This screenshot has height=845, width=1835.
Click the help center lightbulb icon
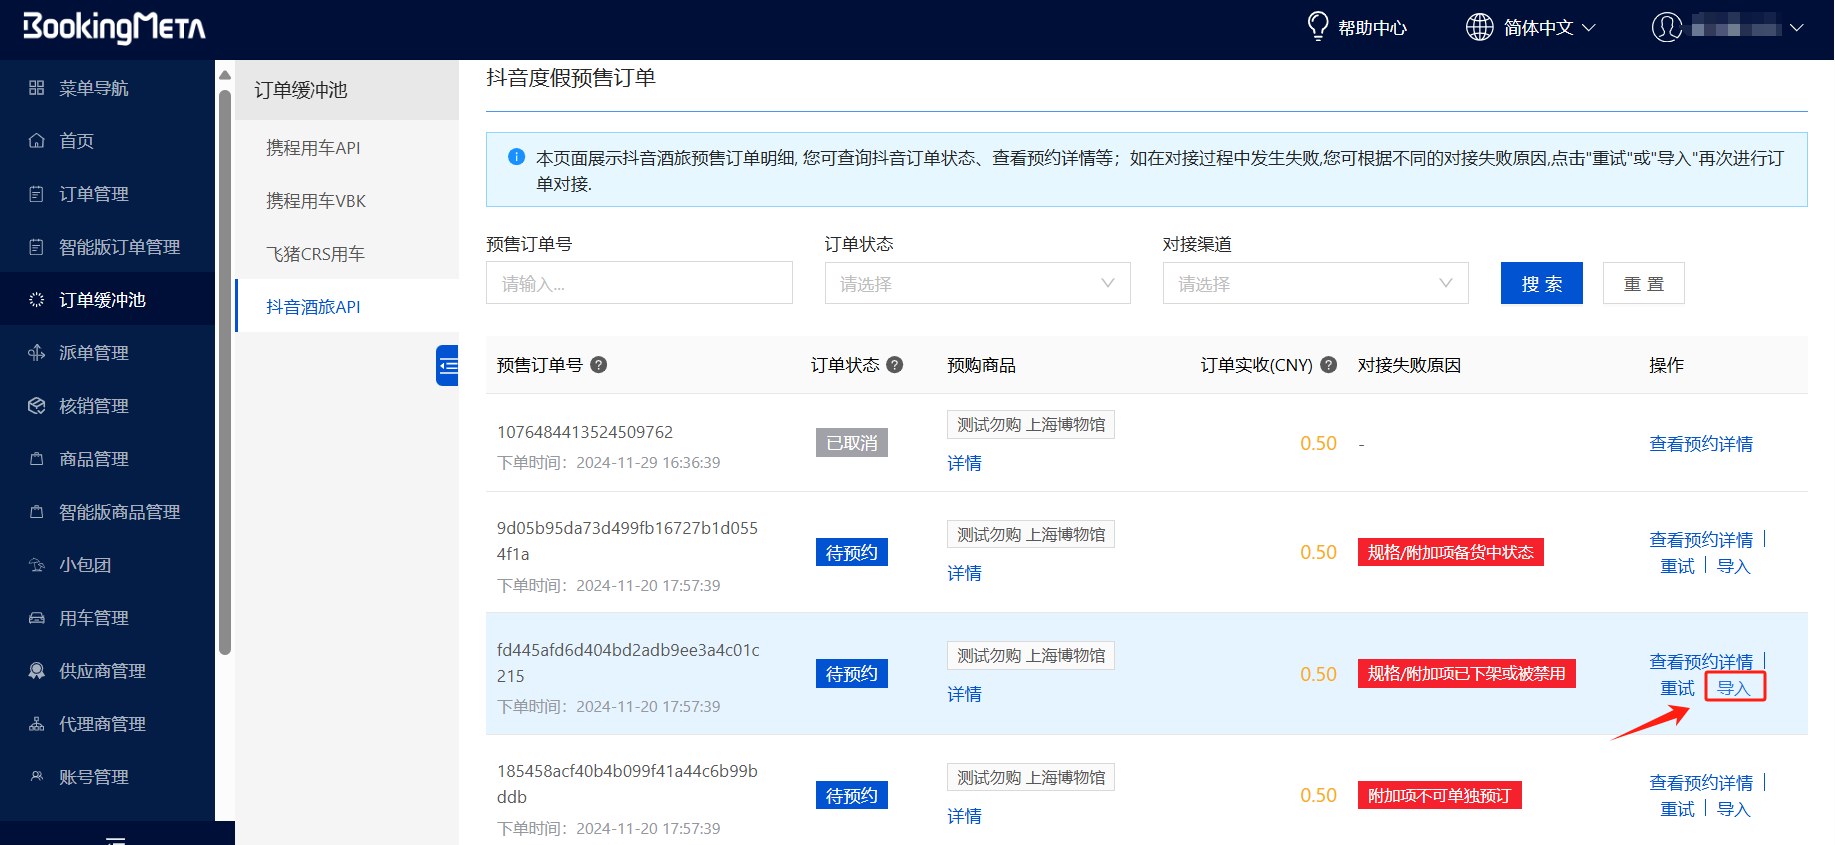click(x=1318, y=26)
